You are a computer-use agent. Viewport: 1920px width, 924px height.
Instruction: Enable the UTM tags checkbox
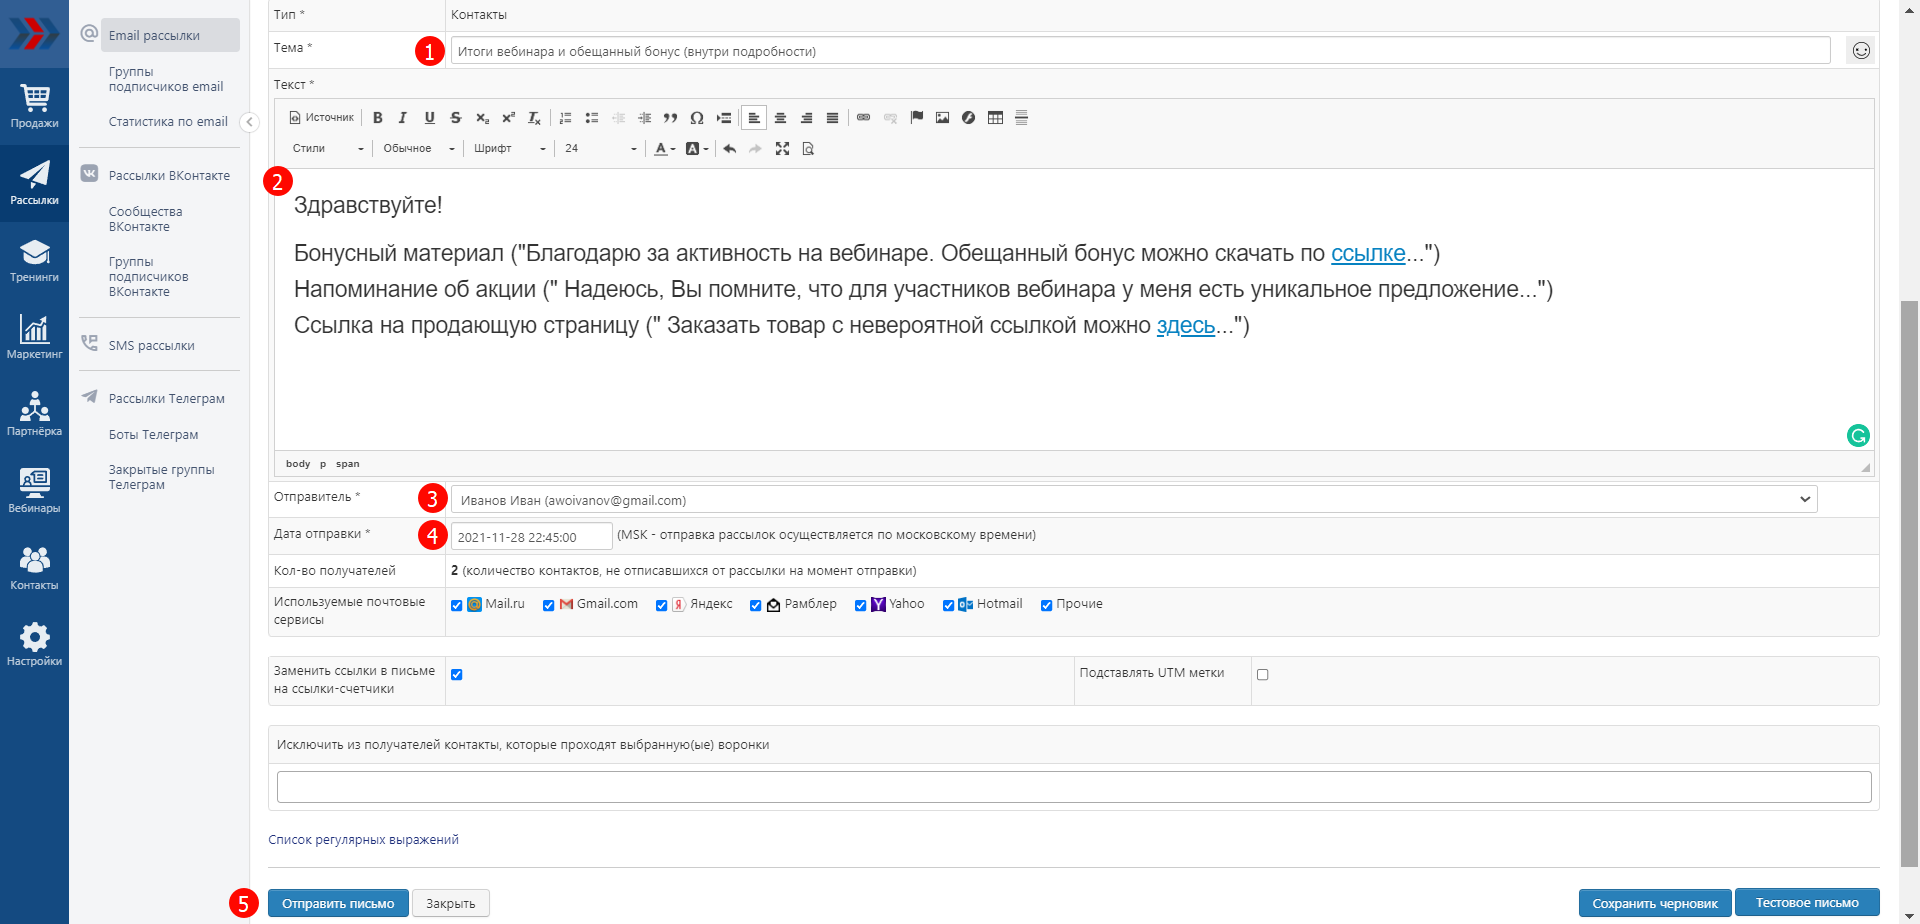click(1262, 675)
